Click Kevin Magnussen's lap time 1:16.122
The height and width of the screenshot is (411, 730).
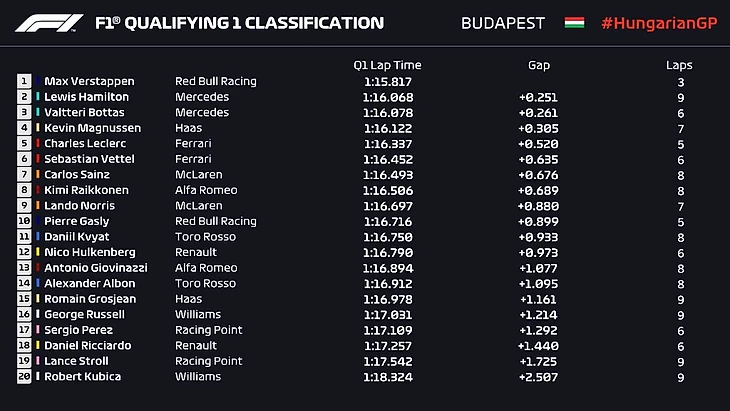click(387, 128)
